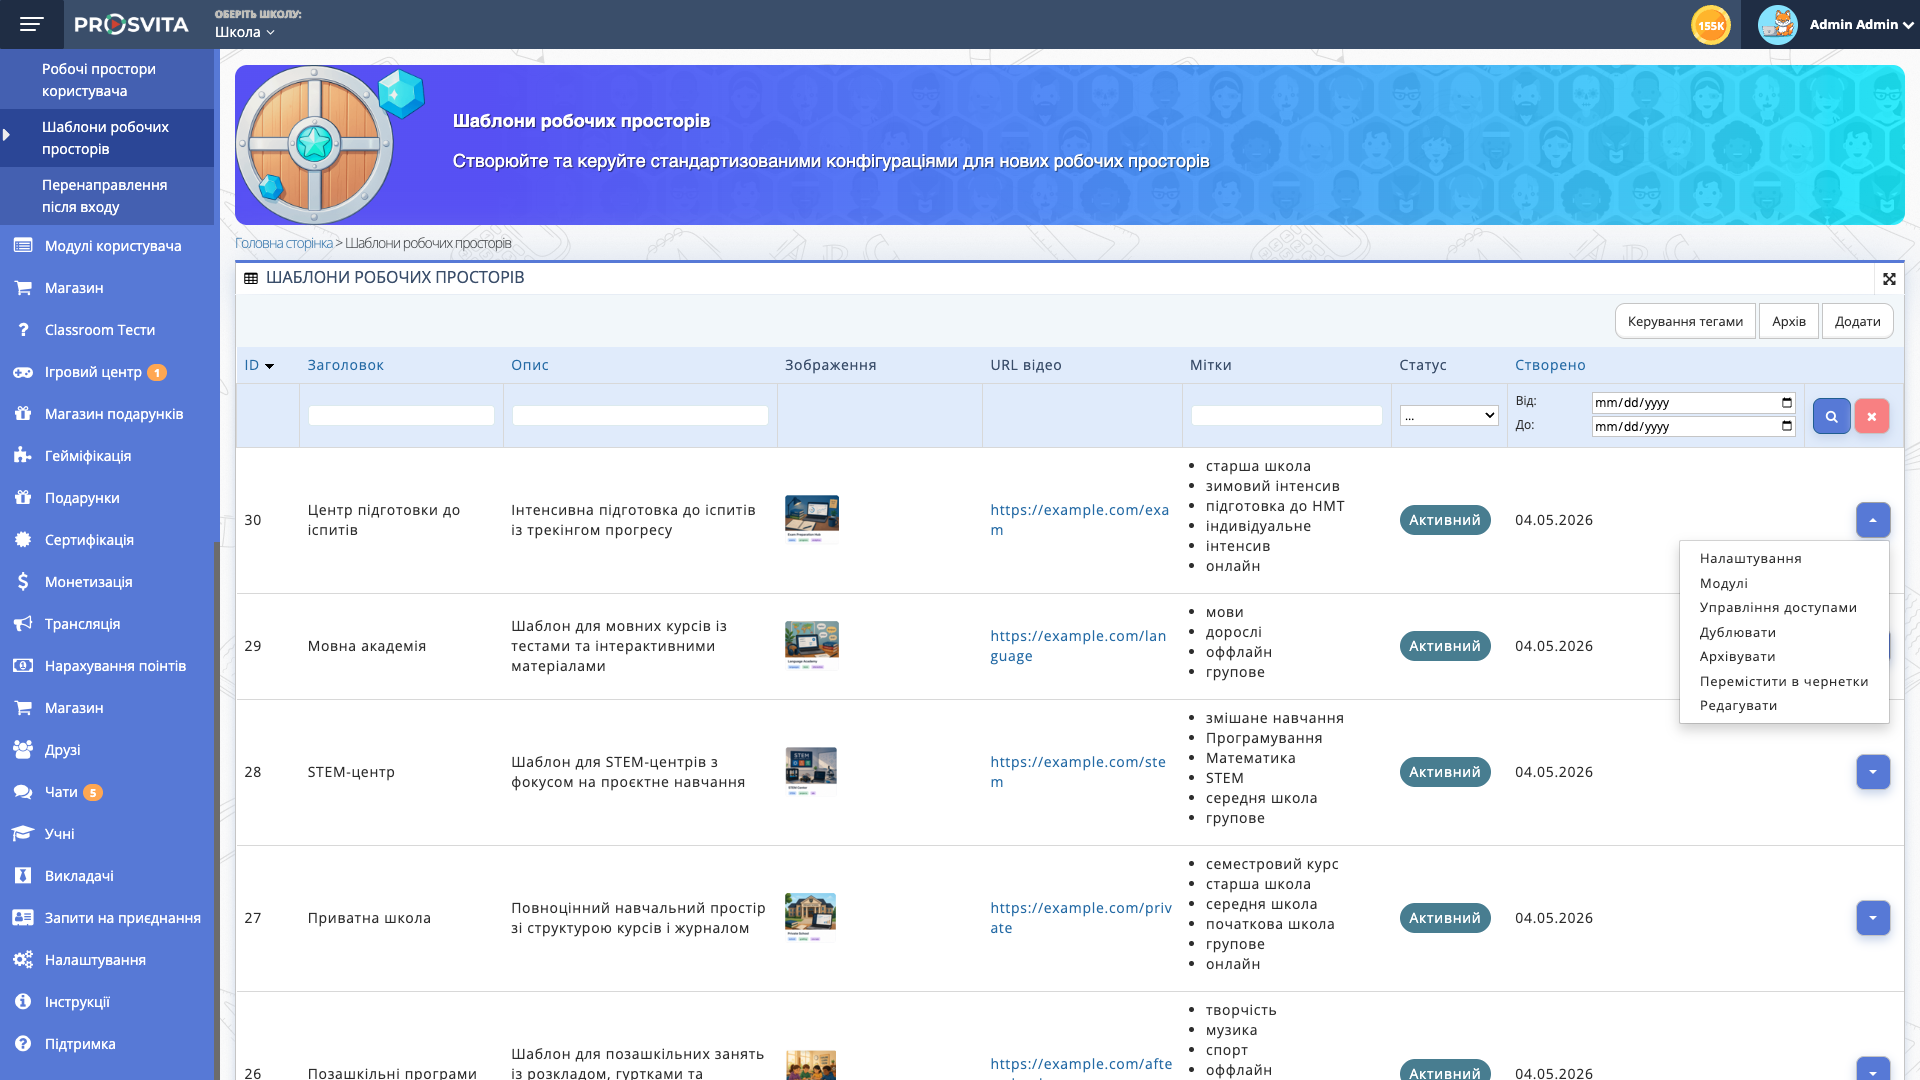Select Модулі in the row actions menu

[x=1723, y=584]
